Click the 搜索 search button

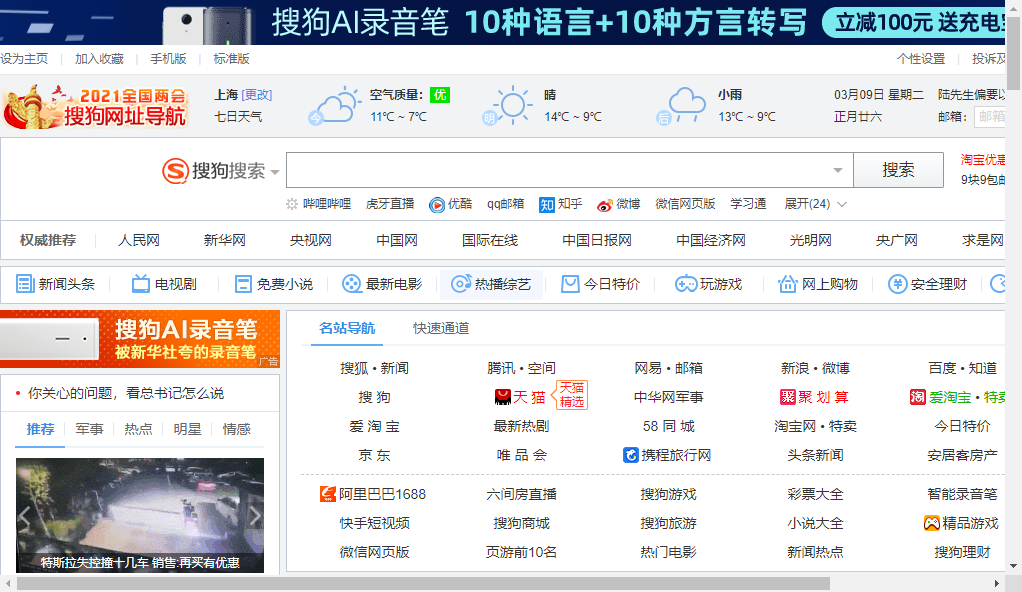[x=898, y=170]
